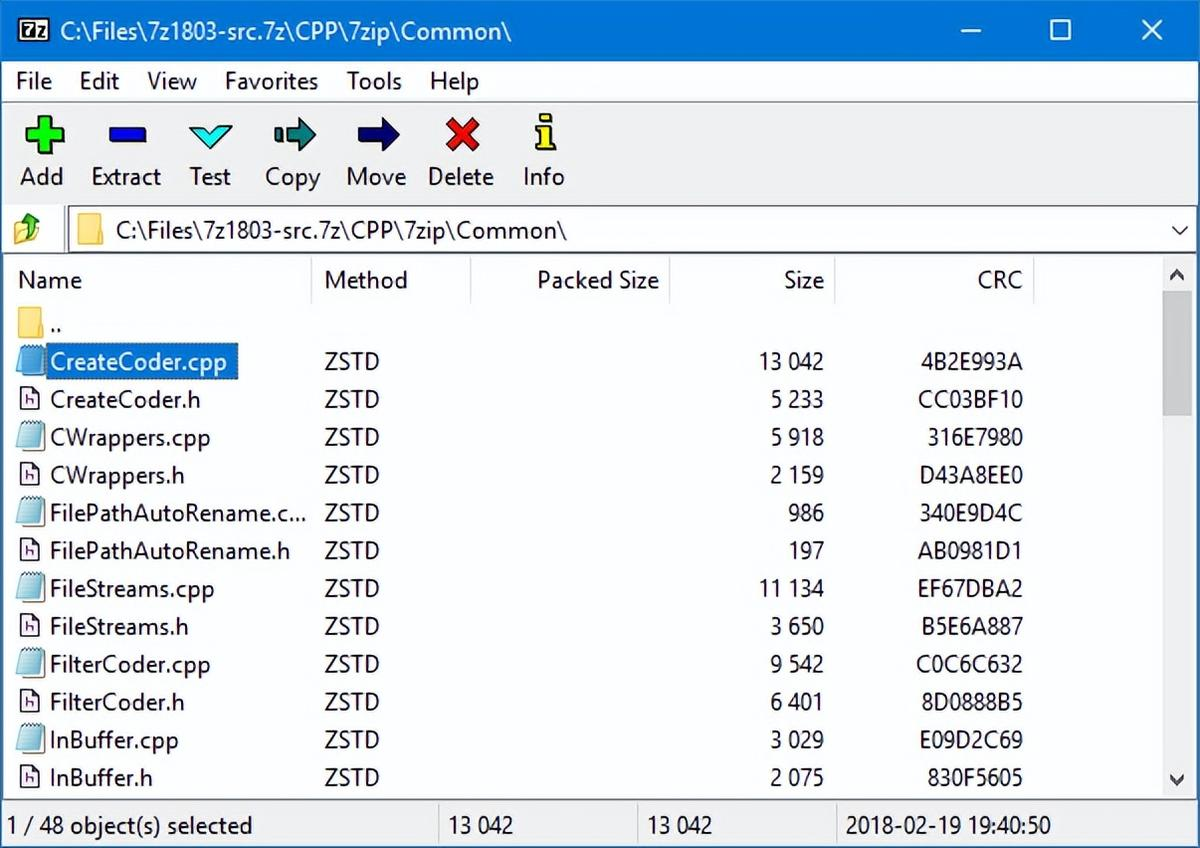
Task: Open the Tools menu
Action: [374, 81]
